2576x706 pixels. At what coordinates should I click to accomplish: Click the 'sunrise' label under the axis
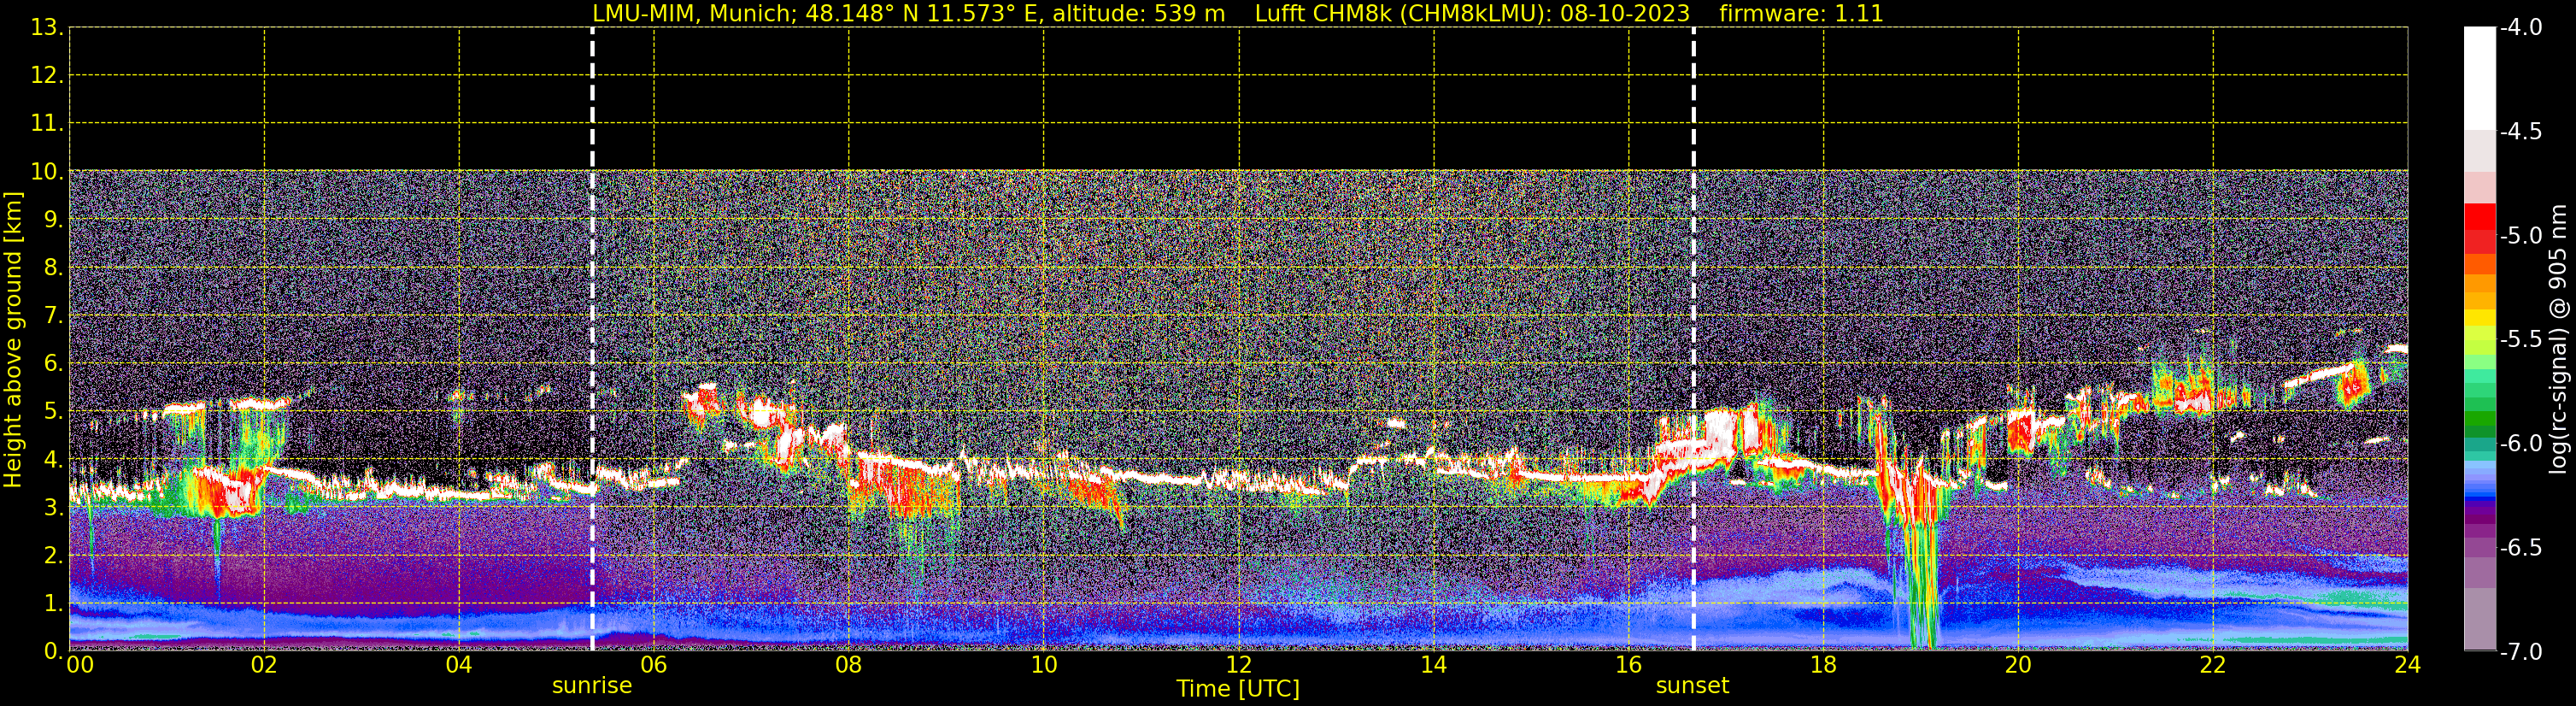click(592, 686)
